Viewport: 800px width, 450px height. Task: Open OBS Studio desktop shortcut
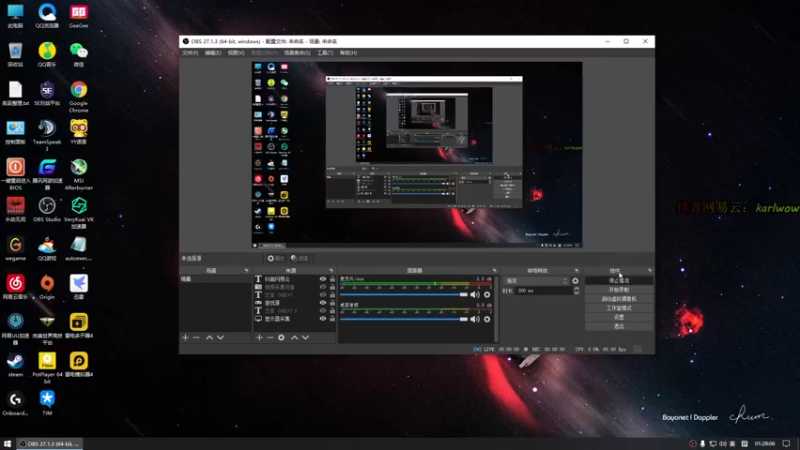click(x=47, y=209)
